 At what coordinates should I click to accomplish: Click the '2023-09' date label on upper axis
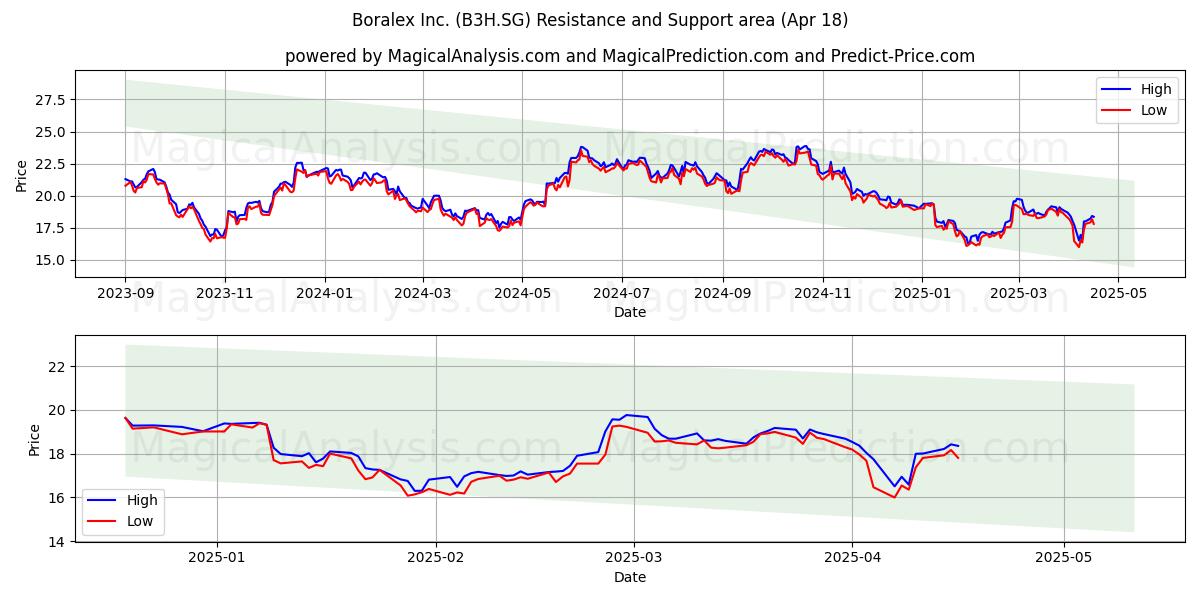tap(125, 295)
